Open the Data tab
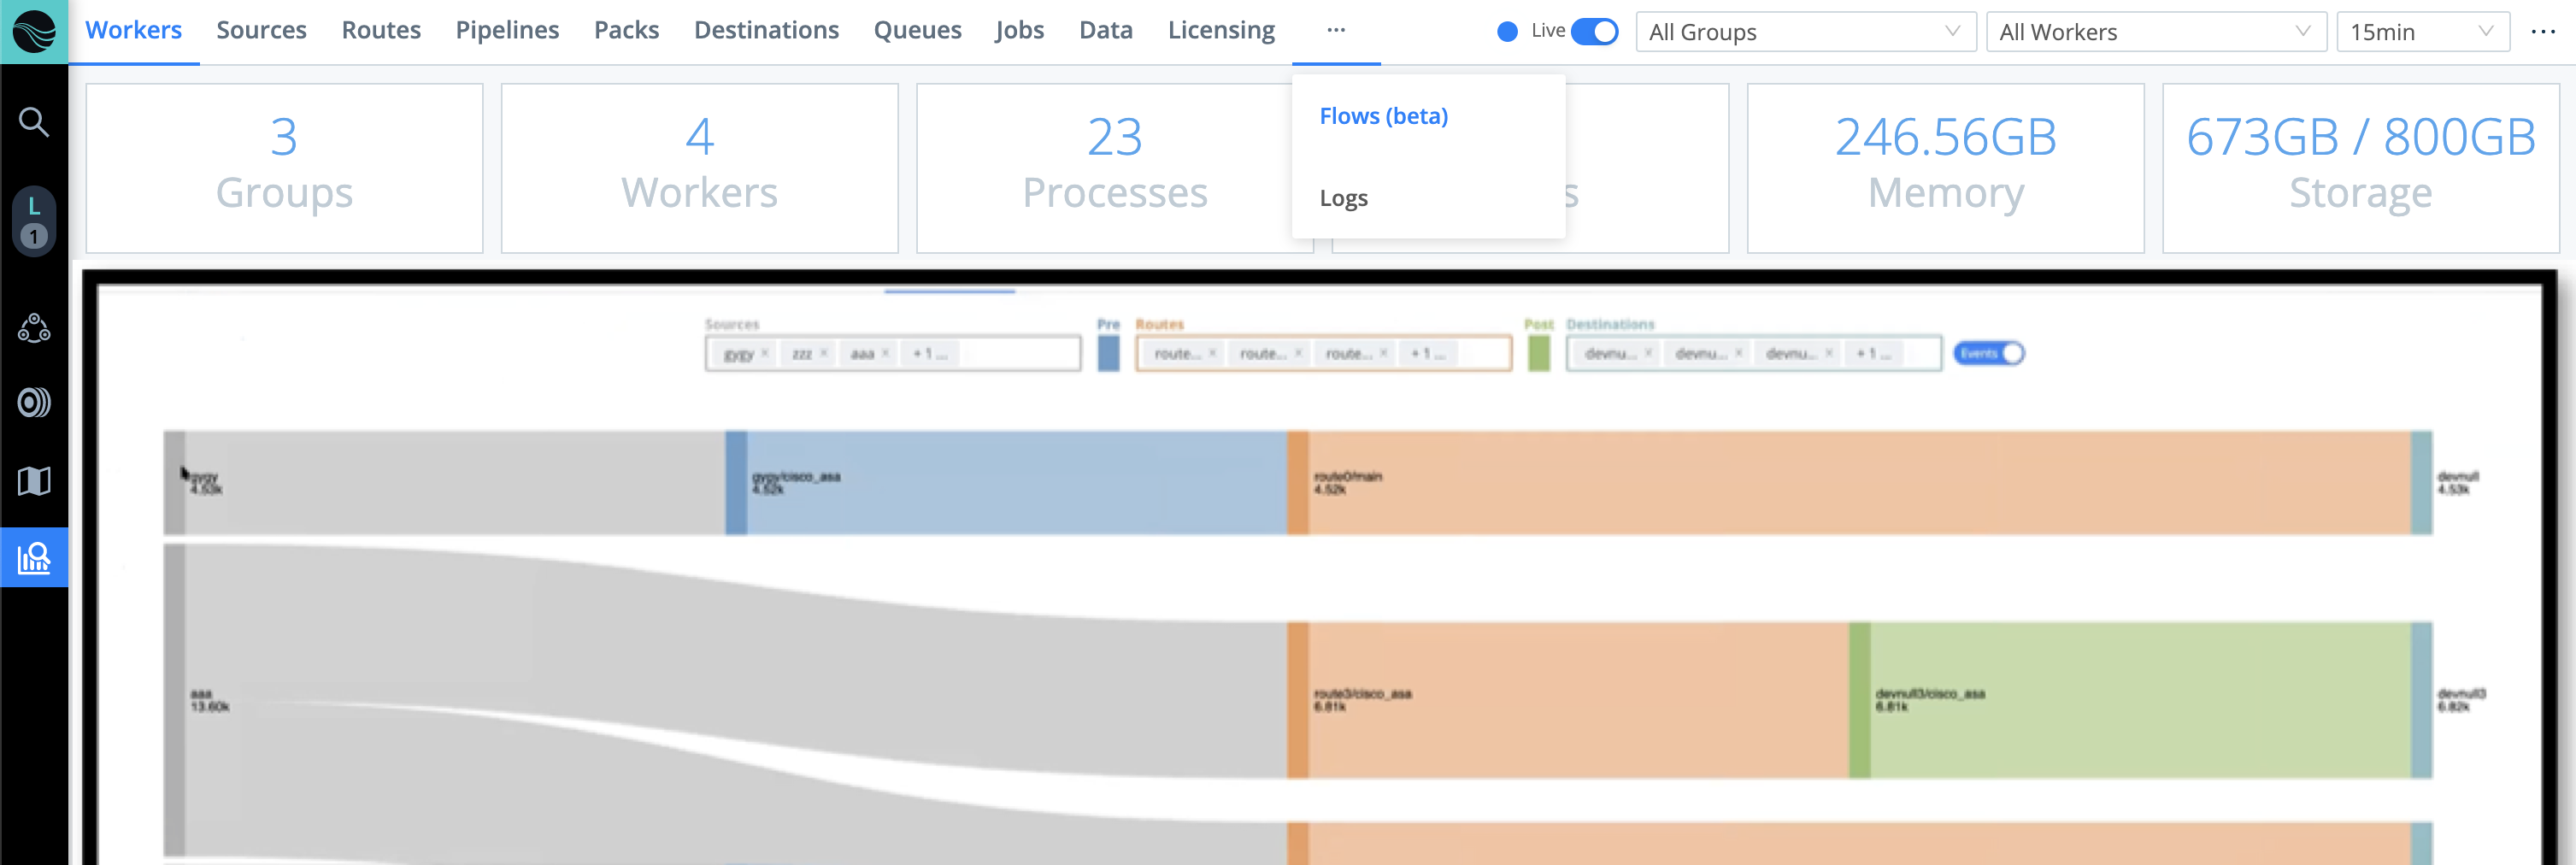This screenshot has height=865, width=2576. (x=1105, y=30)
